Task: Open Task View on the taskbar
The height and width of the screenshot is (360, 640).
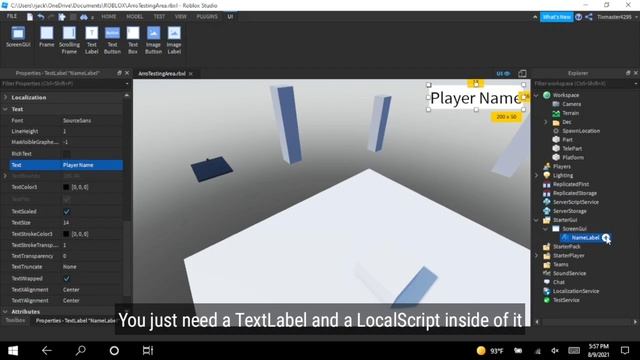Action: (x=148, y=351)
